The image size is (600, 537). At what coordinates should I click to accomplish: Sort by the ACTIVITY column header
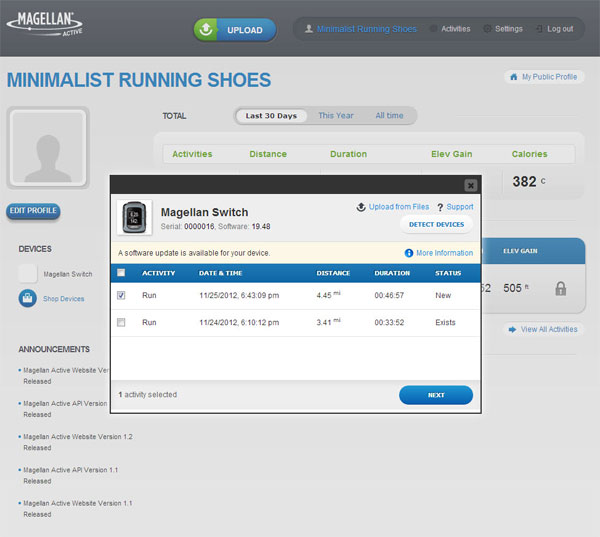(158, 273)
